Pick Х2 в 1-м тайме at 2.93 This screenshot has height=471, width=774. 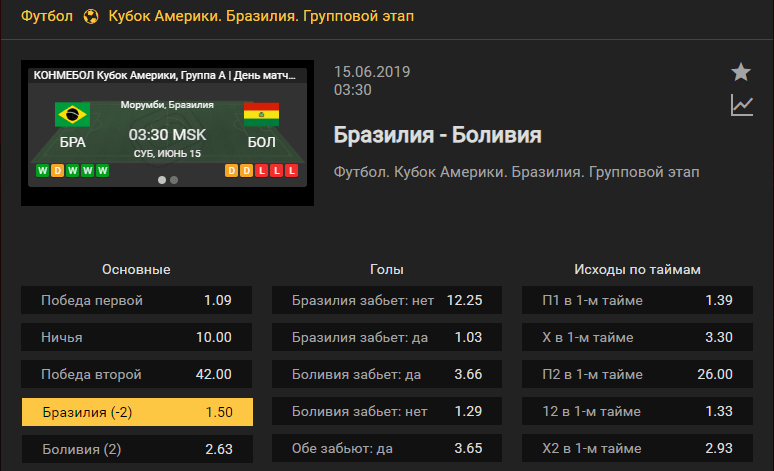(x=637, y=448)
